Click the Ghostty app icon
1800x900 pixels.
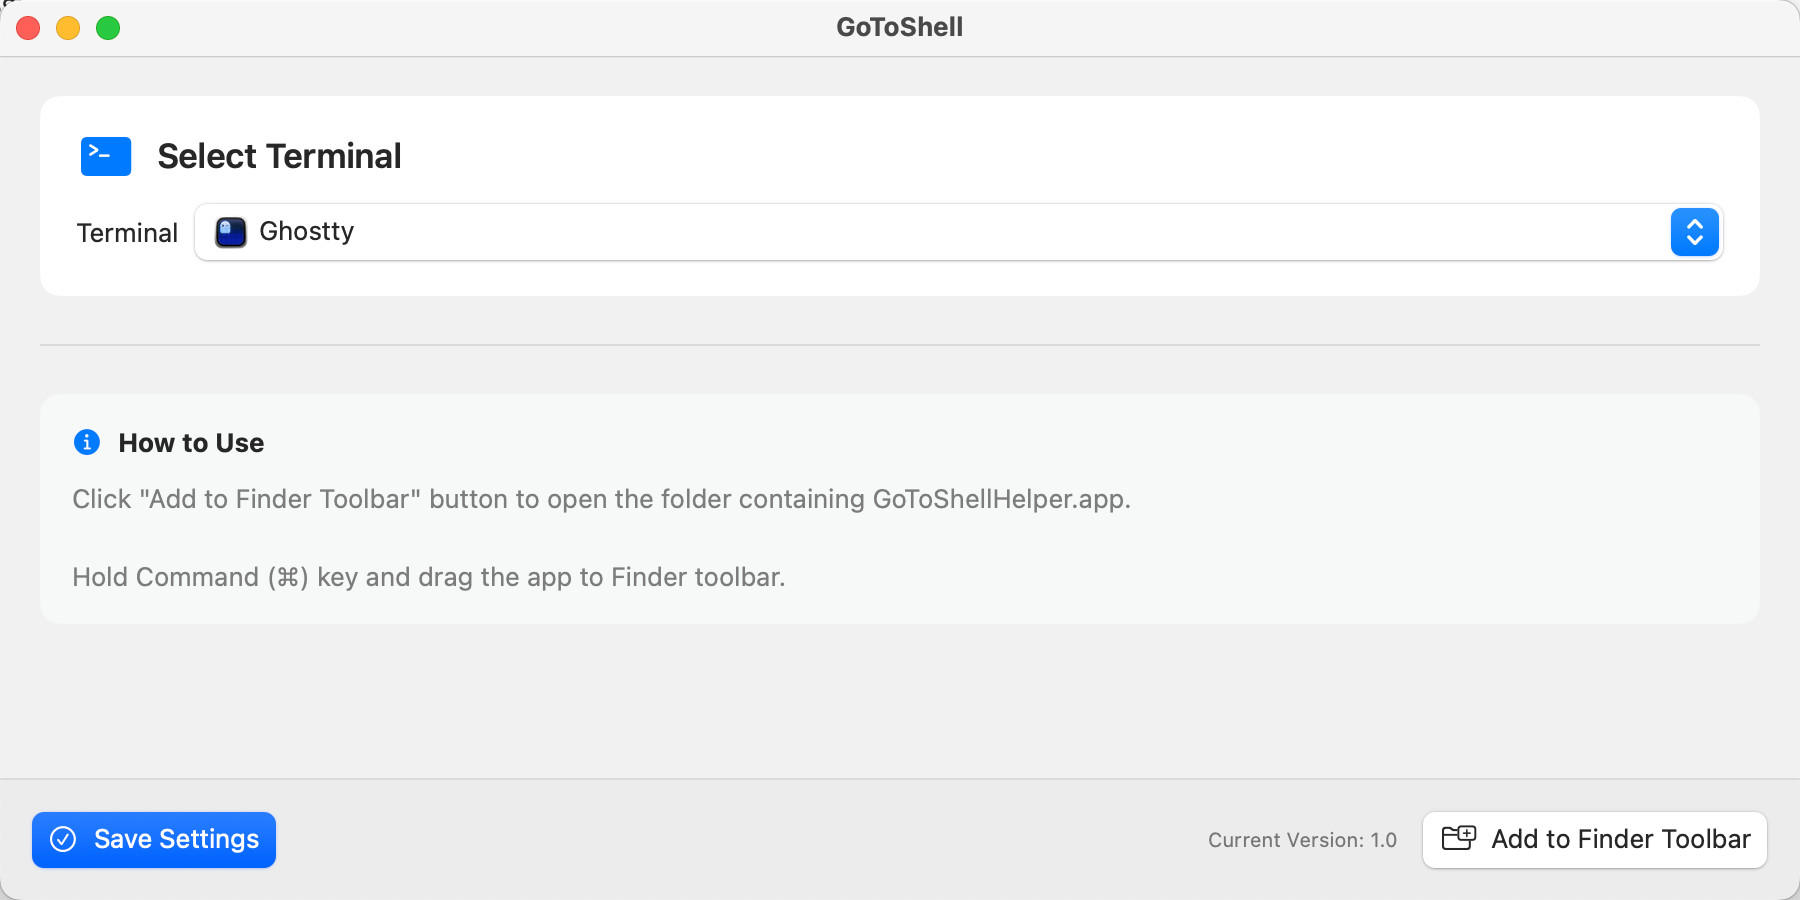click(231, 232)
